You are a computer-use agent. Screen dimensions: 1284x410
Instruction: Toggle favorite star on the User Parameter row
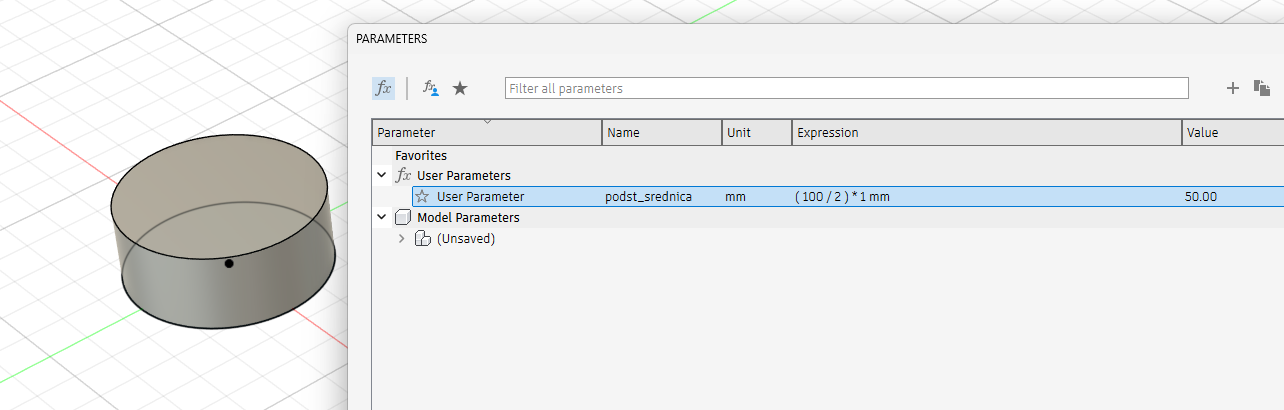pos(422,197)
